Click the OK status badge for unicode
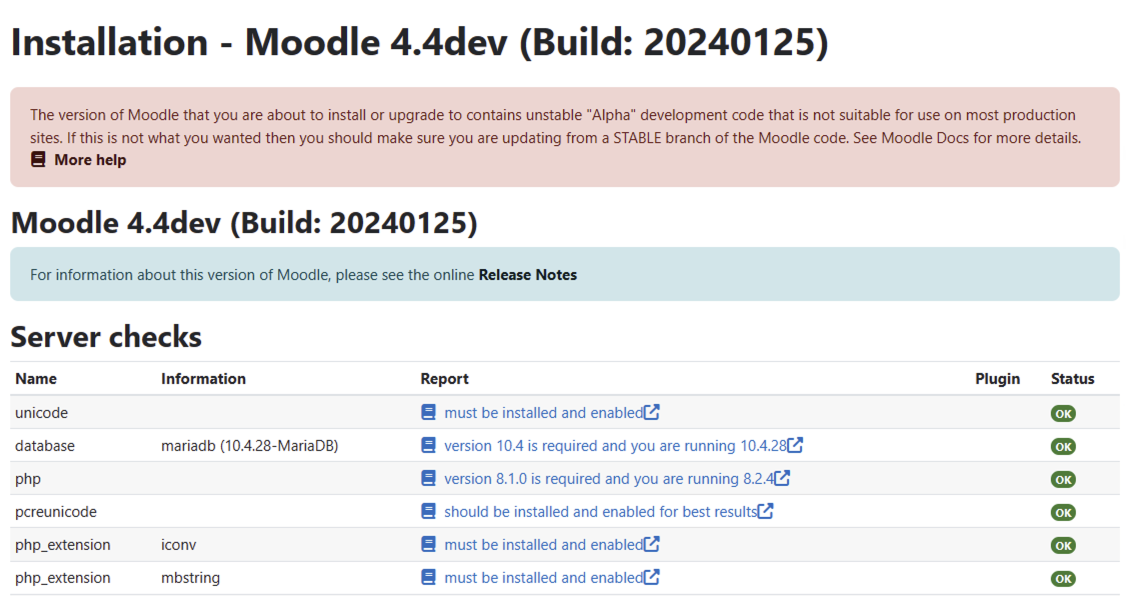1138x596 pixels. [1063, 414]
